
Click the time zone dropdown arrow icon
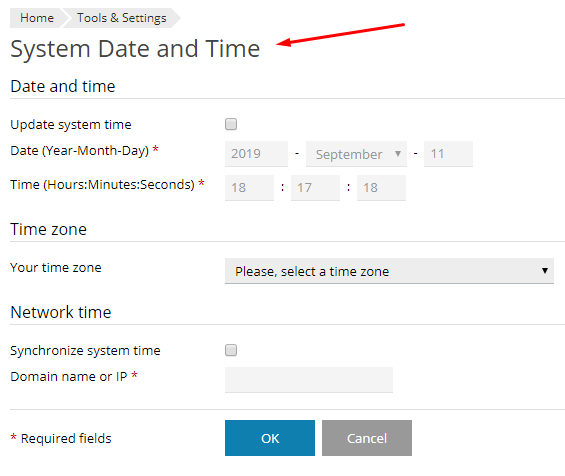545,271
